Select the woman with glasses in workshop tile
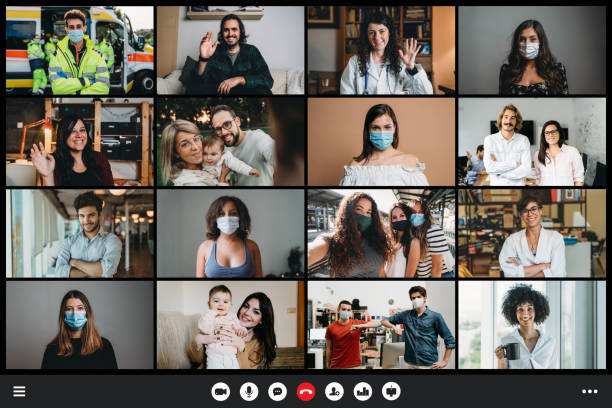 click(x=532, y=233)
